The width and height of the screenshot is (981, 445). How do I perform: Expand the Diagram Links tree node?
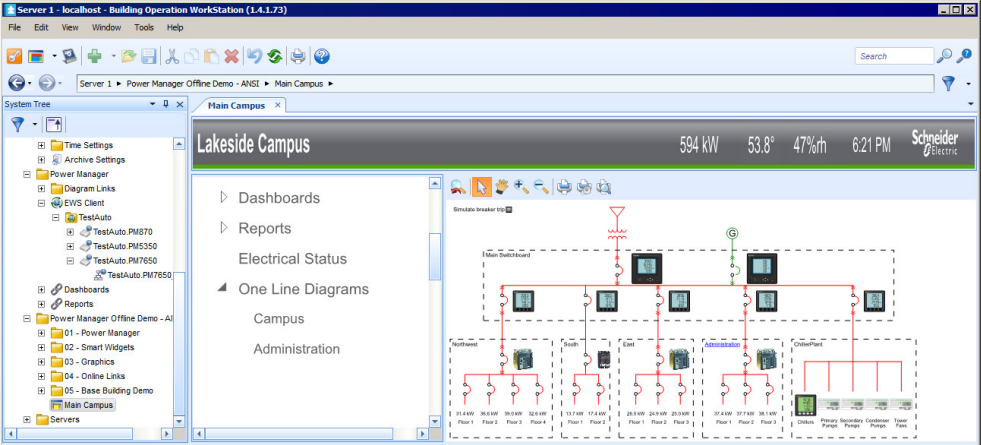coord(41,188)
